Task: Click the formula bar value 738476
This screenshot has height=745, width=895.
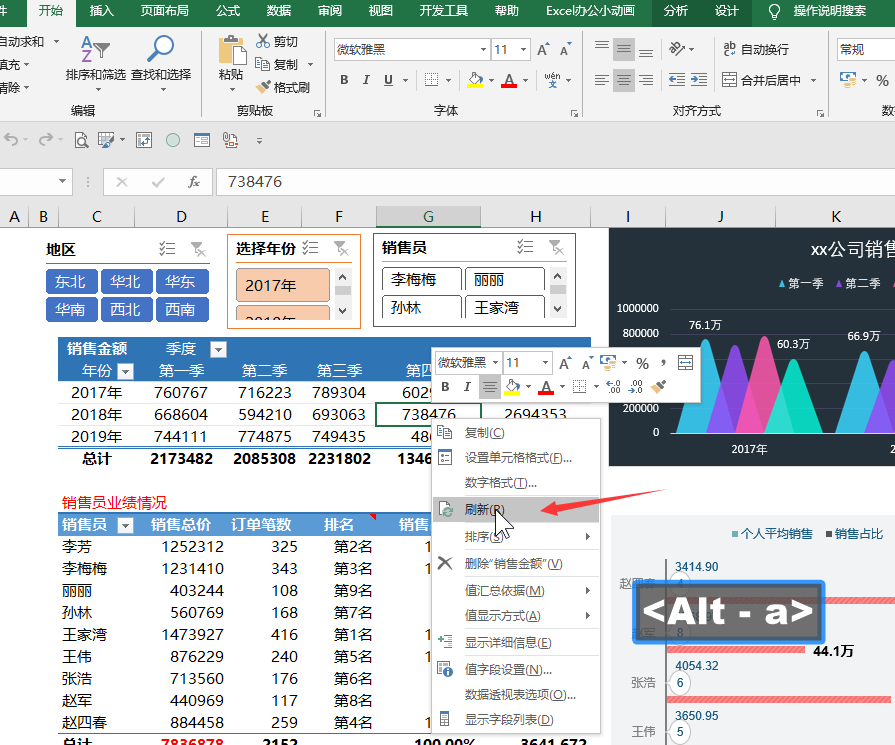Action: coord(255,182)
